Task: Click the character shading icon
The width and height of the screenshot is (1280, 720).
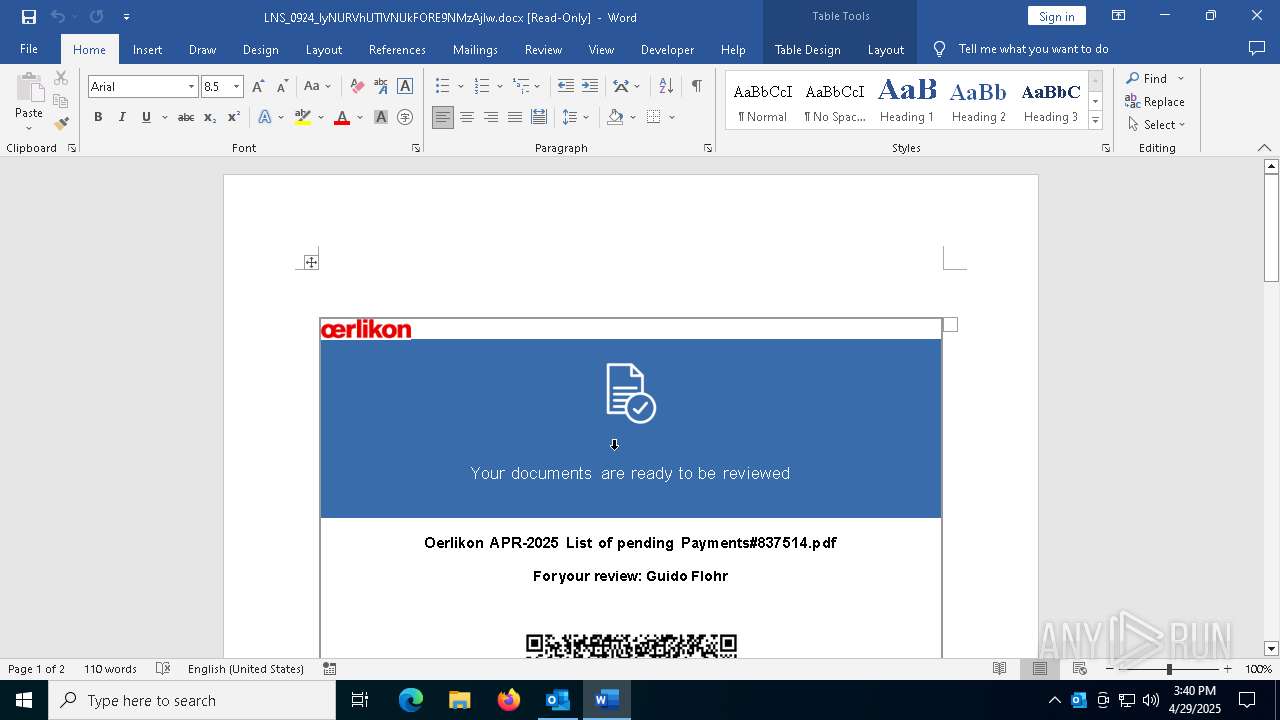Action: [381, 117]
